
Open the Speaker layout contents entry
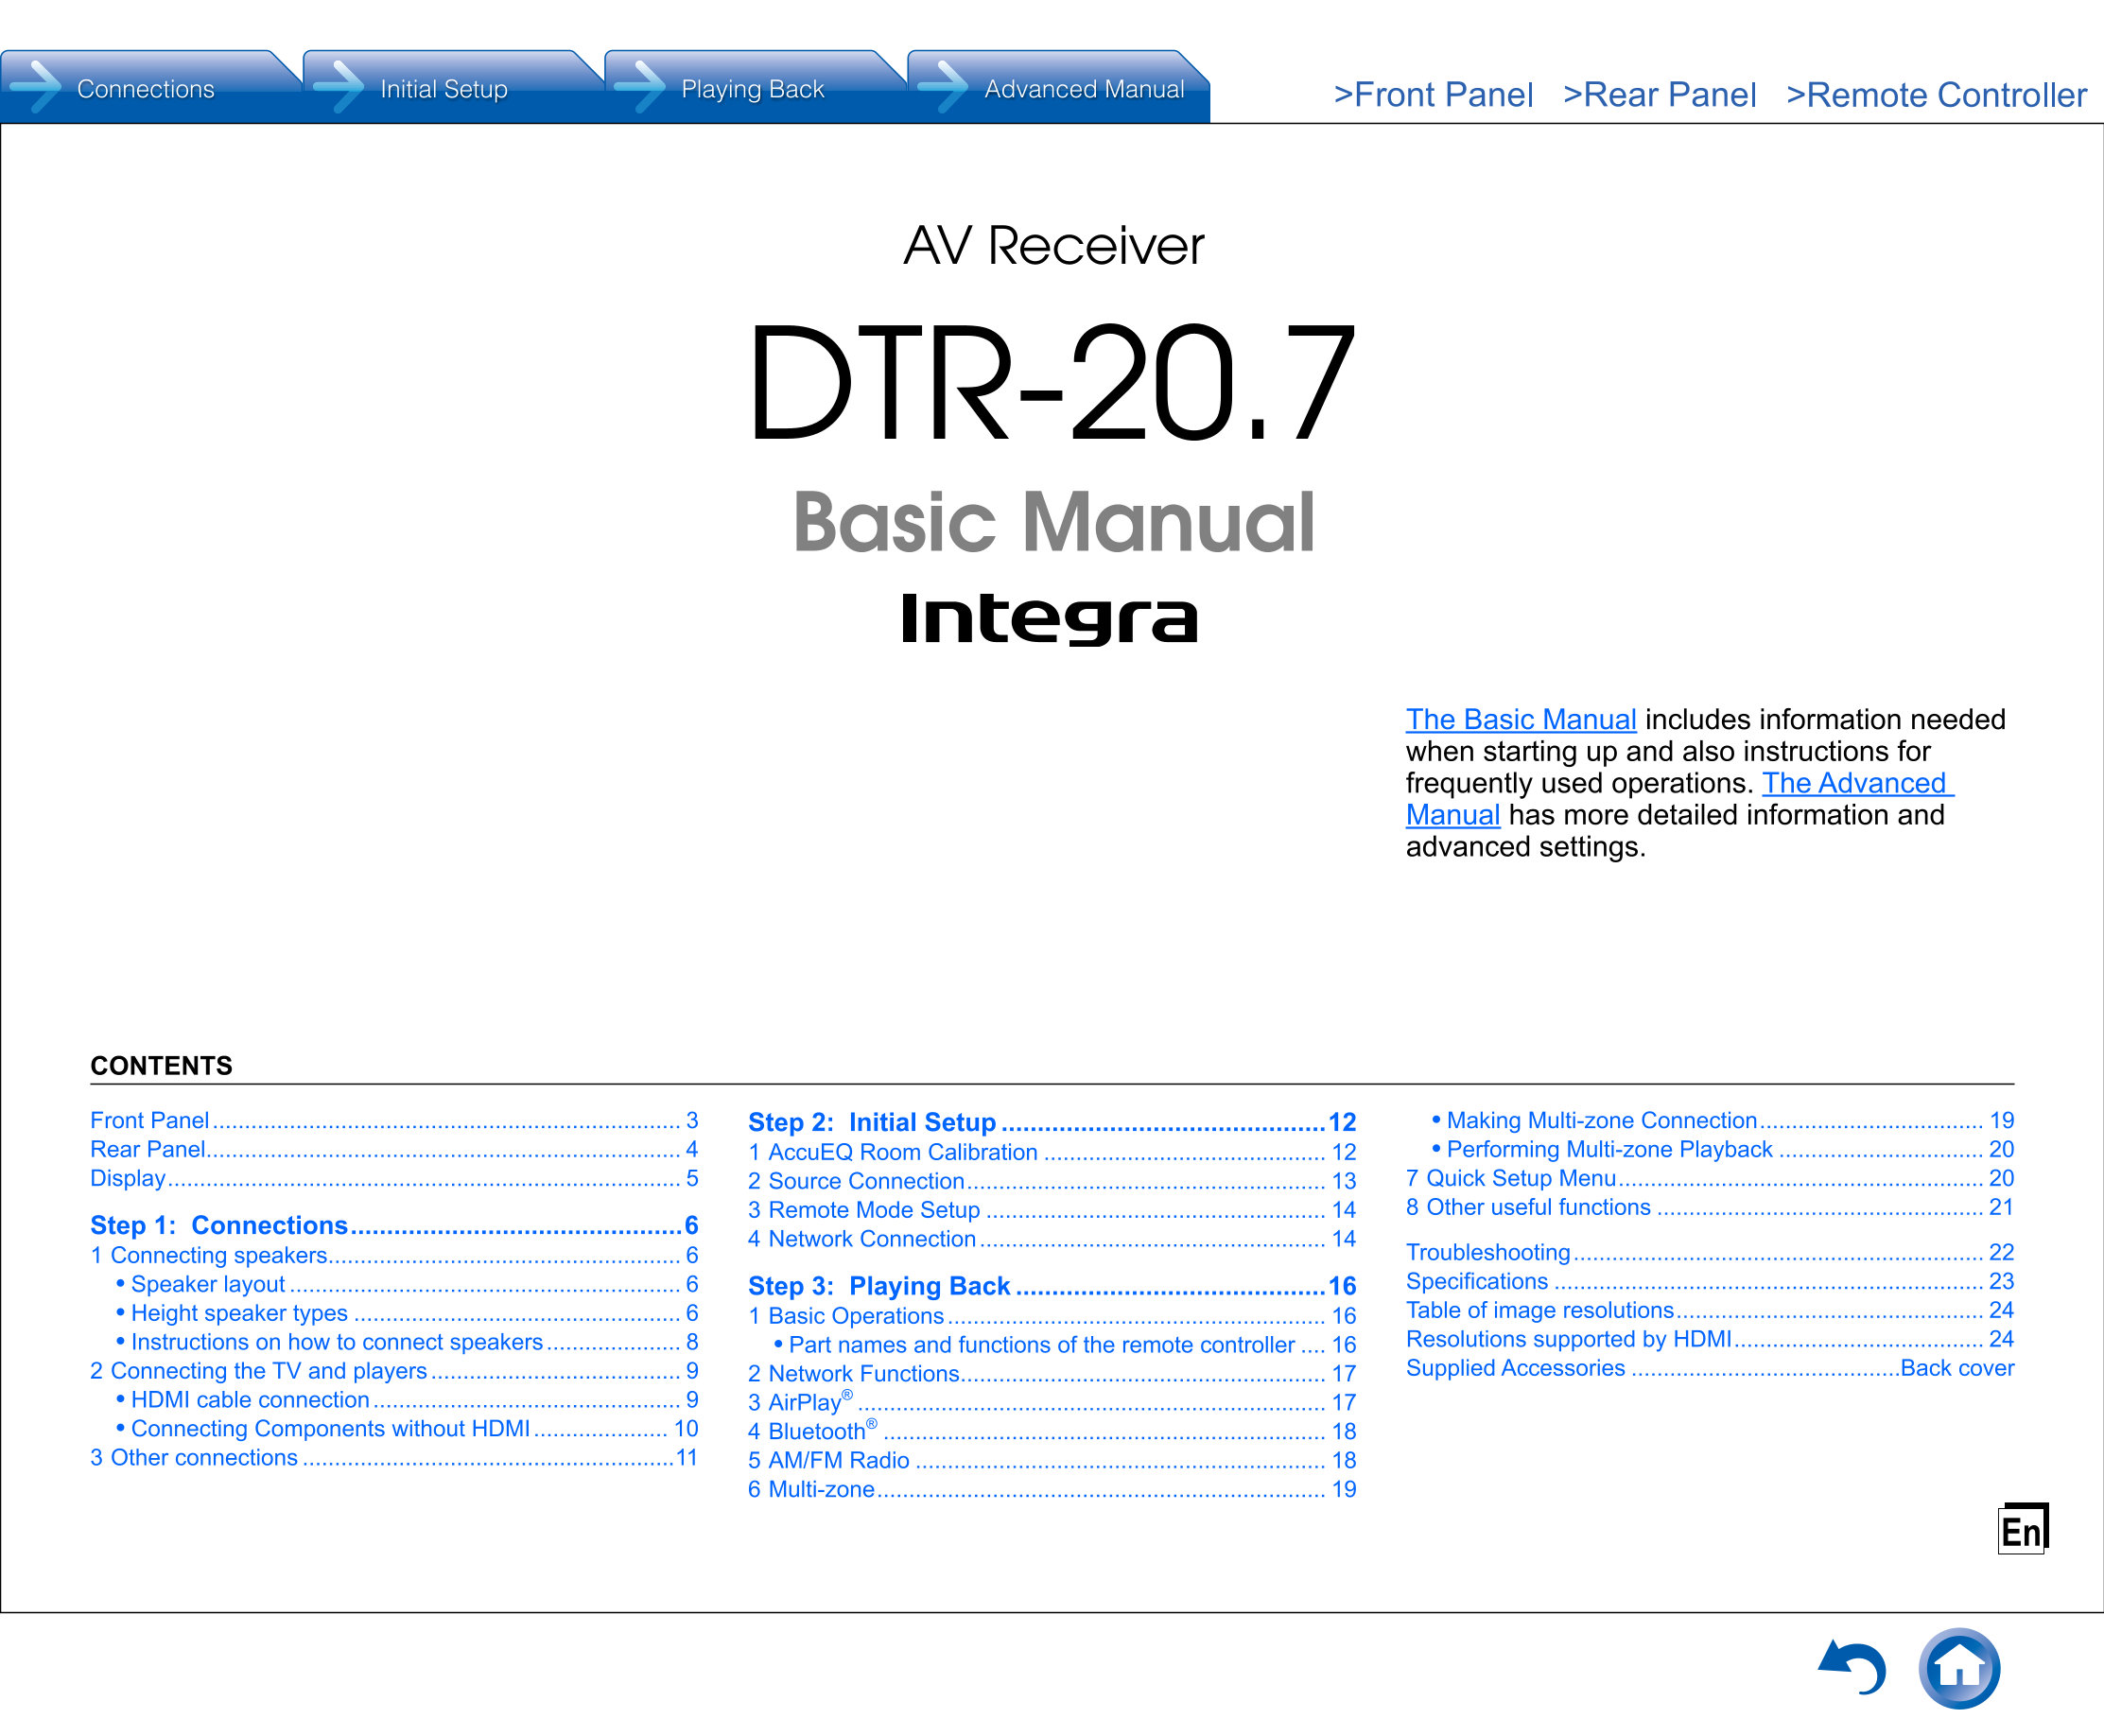[x=208, y=1284]
